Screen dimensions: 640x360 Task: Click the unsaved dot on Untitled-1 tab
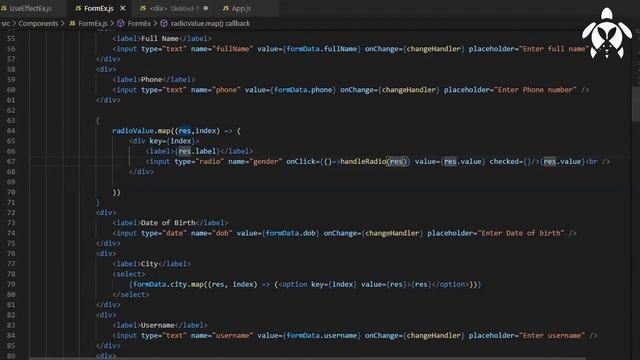(206, 8)
